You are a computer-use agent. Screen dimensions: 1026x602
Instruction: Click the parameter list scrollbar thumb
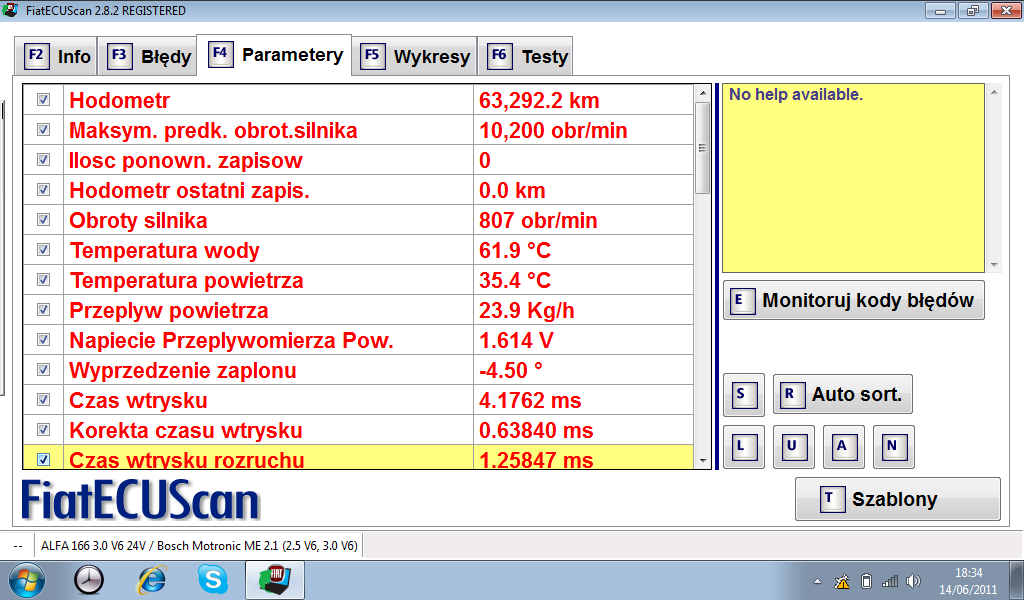(703, 148)
